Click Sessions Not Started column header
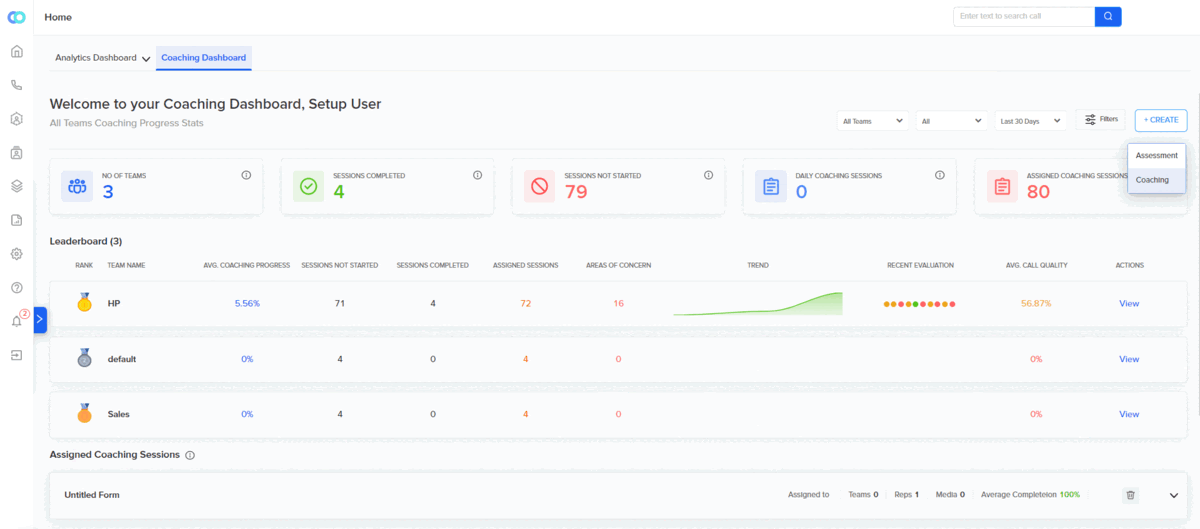The image size is (1200, 529). 340,265
